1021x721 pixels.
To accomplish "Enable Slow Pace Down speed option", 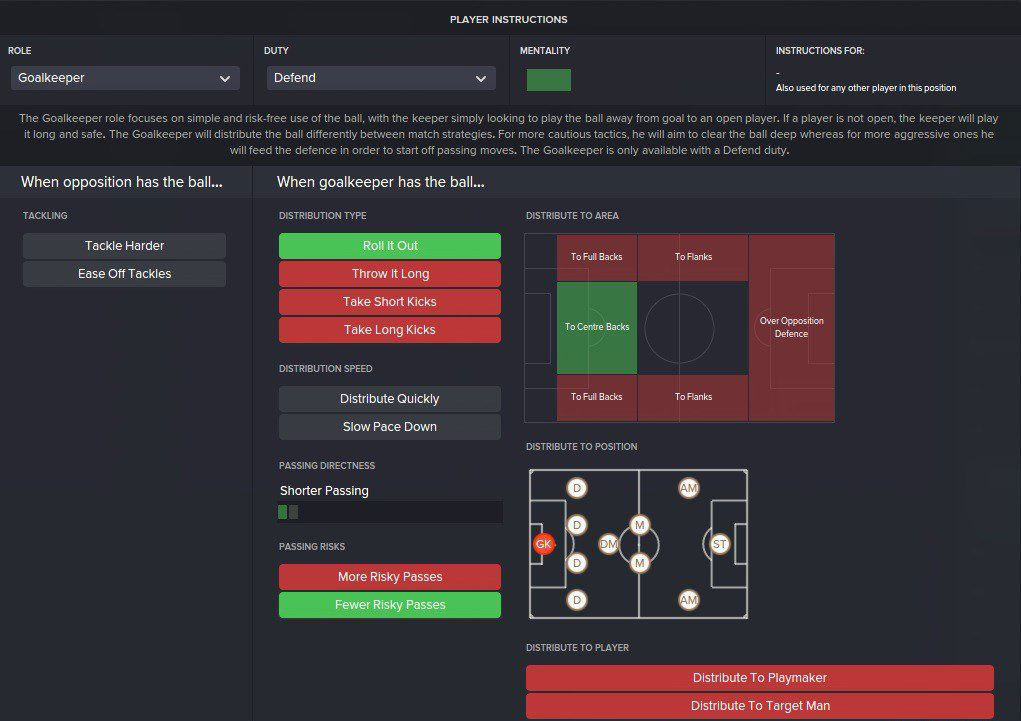I will [390, 427].
